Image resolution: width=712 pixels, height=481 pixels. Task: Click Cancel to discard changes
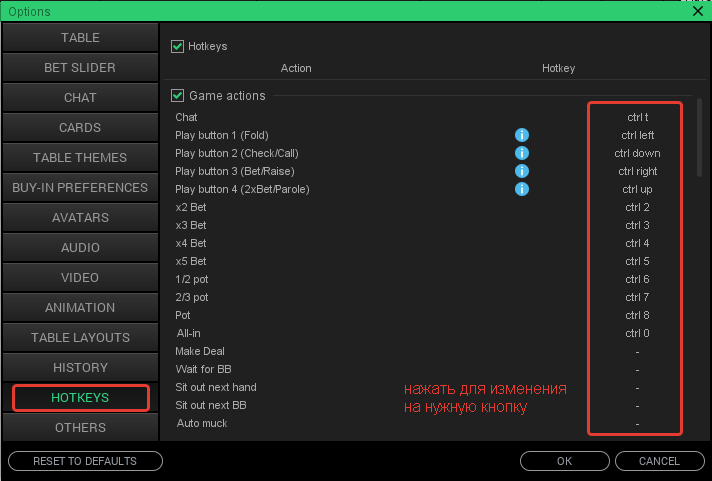[x=659, y=461]
